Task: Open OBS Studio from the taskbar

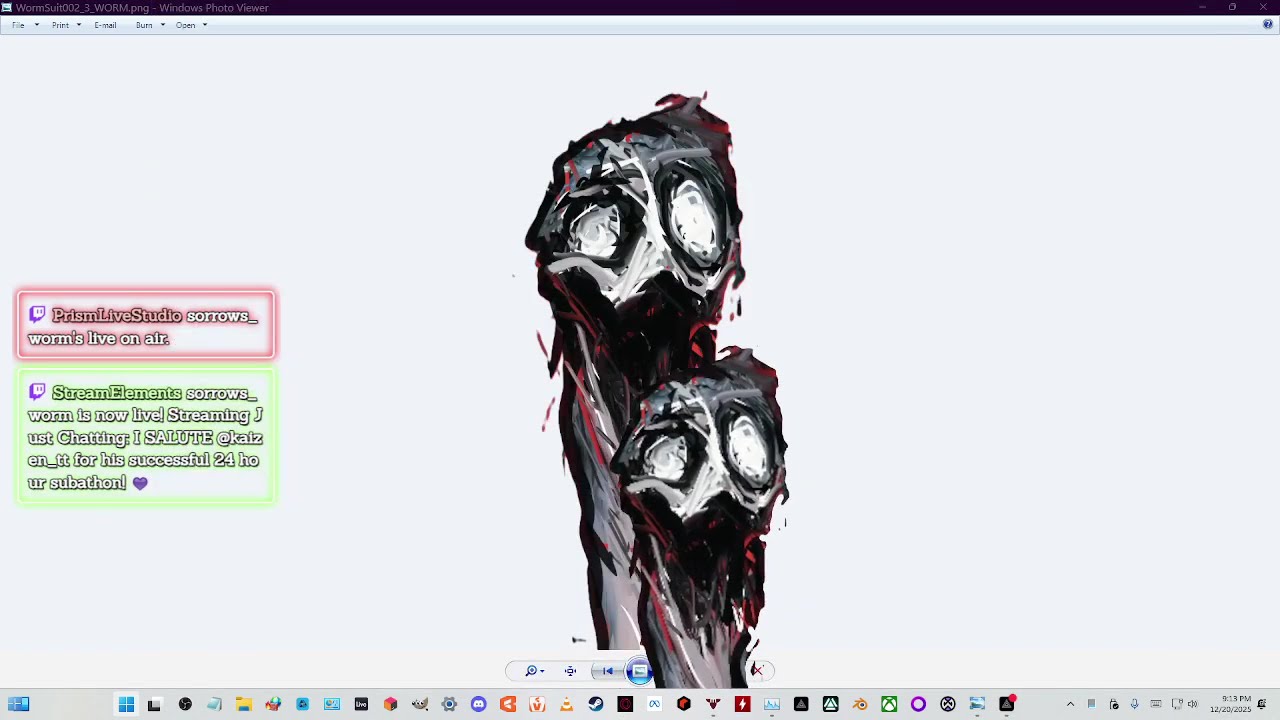Action: pos(185,705)
